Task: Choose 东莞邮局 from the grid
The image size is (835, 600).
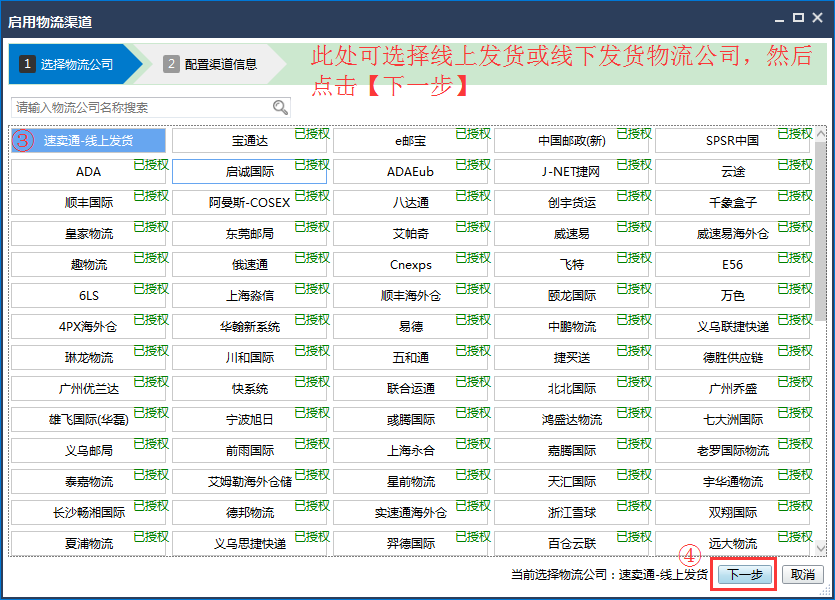Action: 249,233
